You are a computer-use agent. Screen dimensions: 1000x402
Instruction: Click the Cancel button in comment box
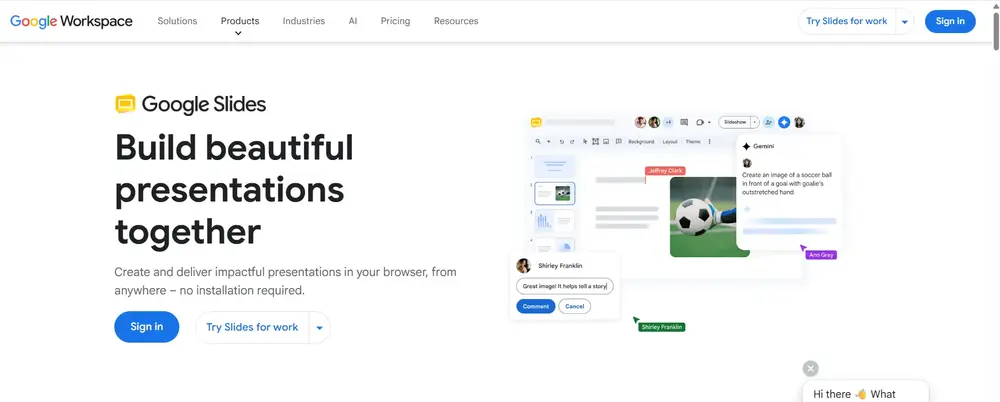[575, 306]
